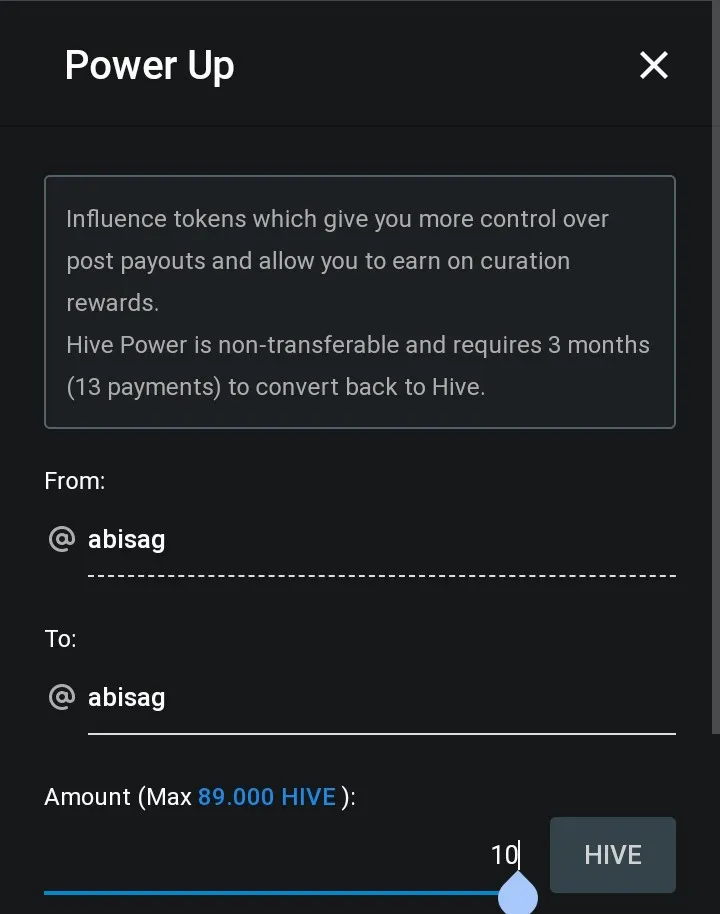Screen dimensions: 720x914
Task: Select the max 89.000 HIVE balance link
Action: tap(266, 797)
